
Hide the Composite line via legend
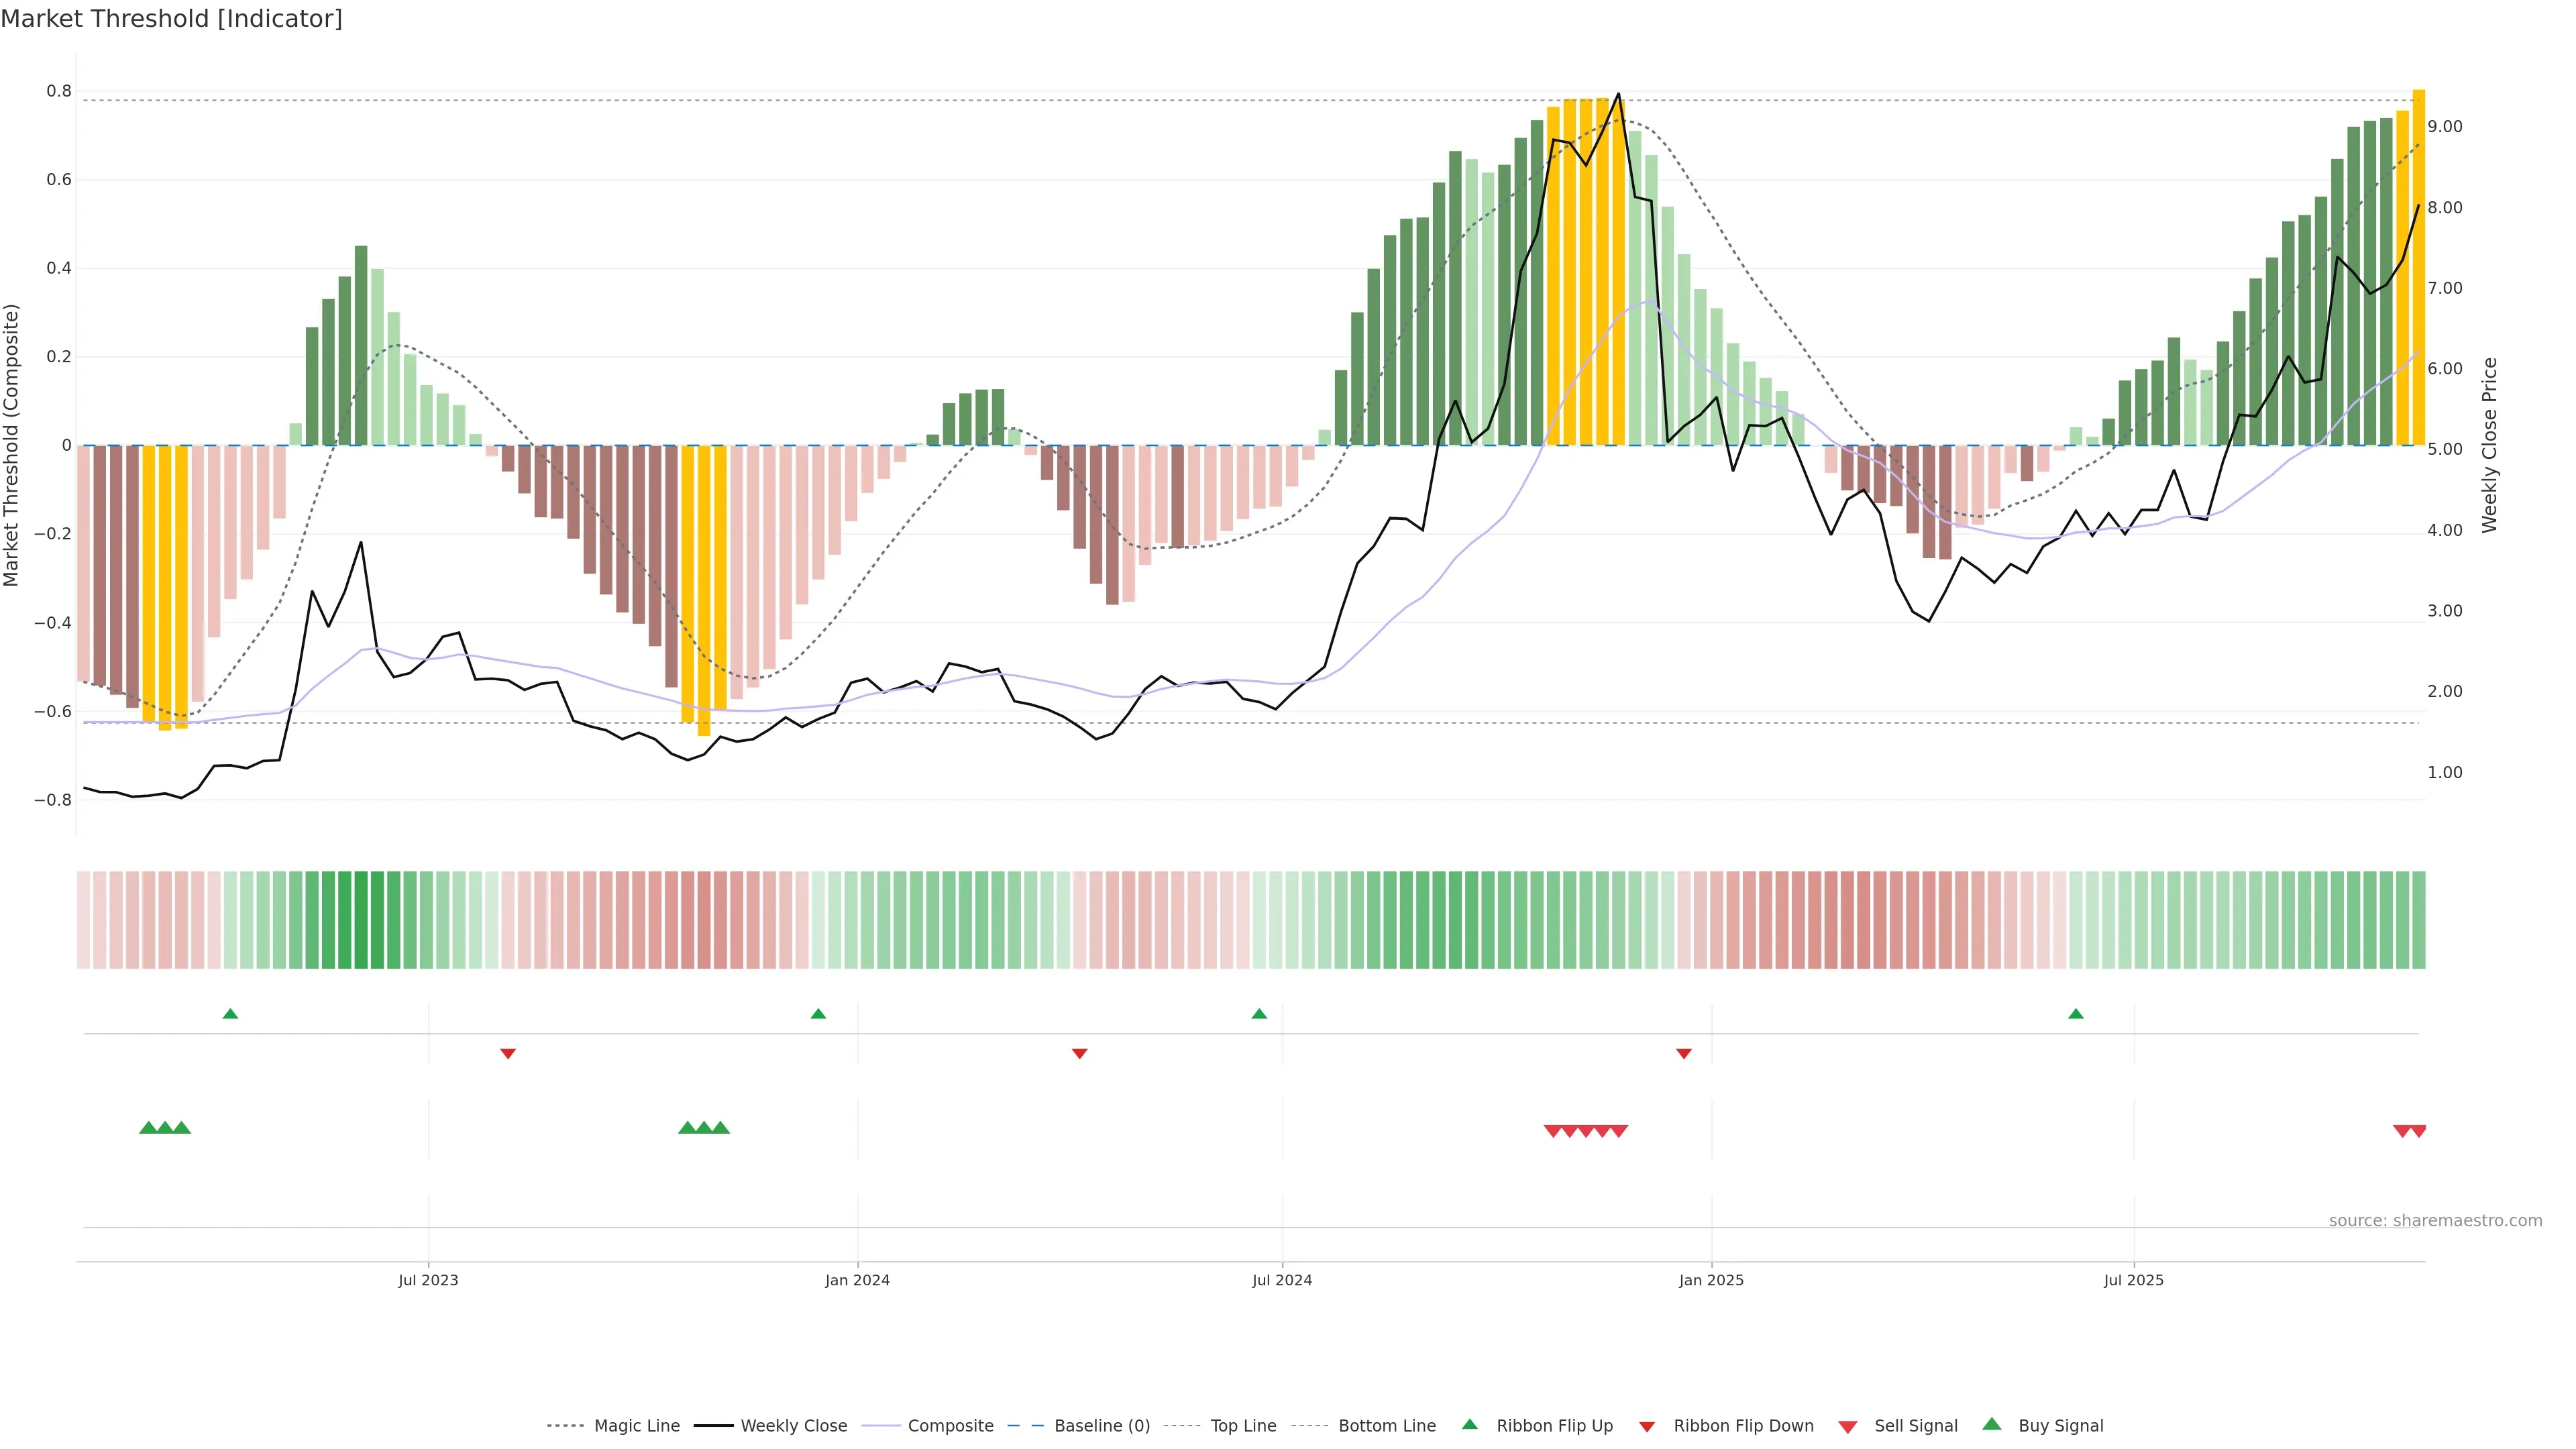tap(950, 1426)
